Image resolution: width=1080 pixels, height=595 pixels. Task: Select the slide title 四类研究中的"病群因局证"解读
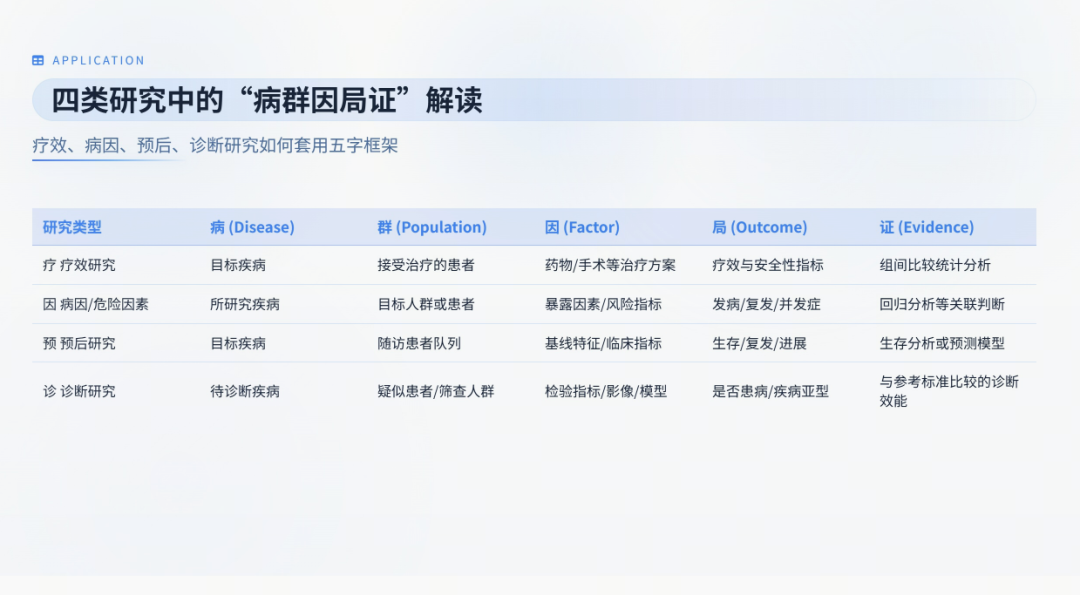click(x=267, y=101)
